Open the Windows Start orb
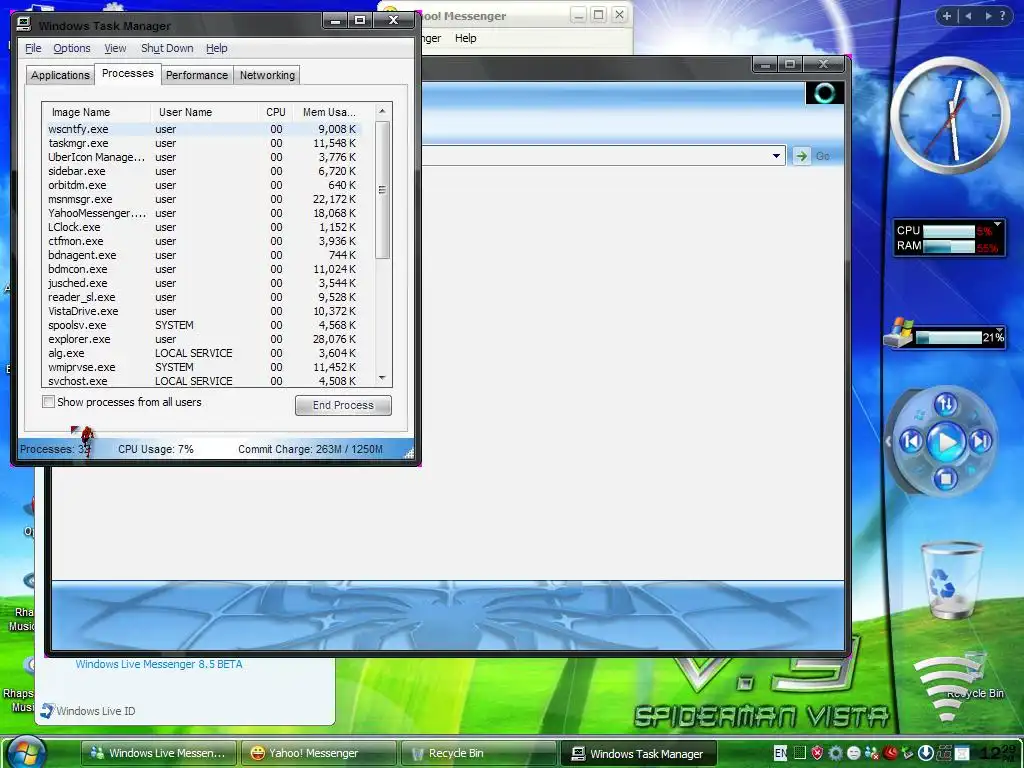Viewport: 1024px width, 768px height. click(x=26, y=753)
